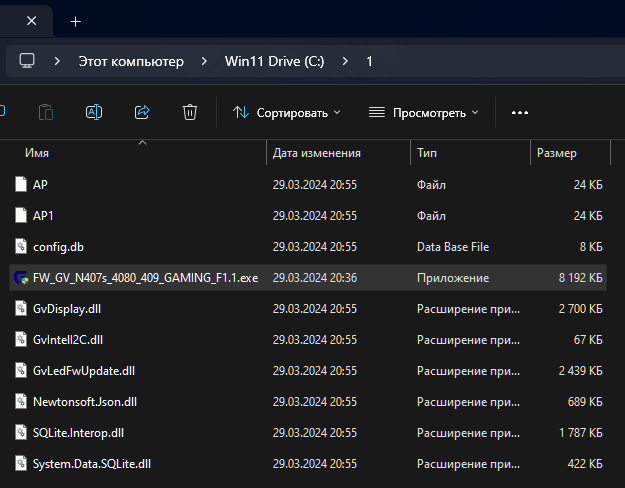
Task: Click the computer icon in address bar
Action: point(27,61)
